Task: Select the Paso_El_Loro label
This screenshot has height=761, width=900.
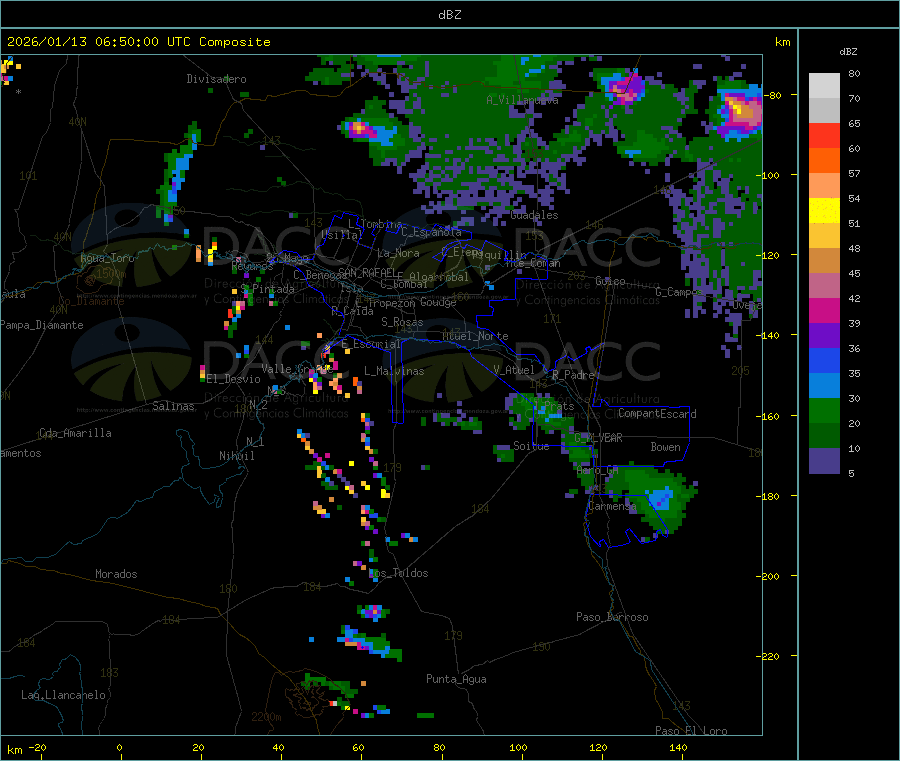Action: coord(691,731)
